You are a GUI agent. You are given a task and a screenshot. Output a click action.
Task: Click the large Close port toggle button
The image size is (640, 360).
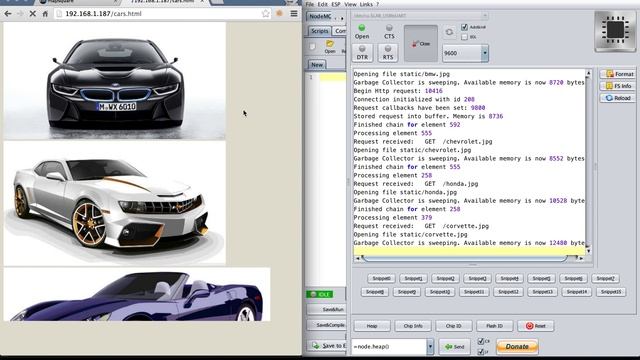(x=421, y=43)
